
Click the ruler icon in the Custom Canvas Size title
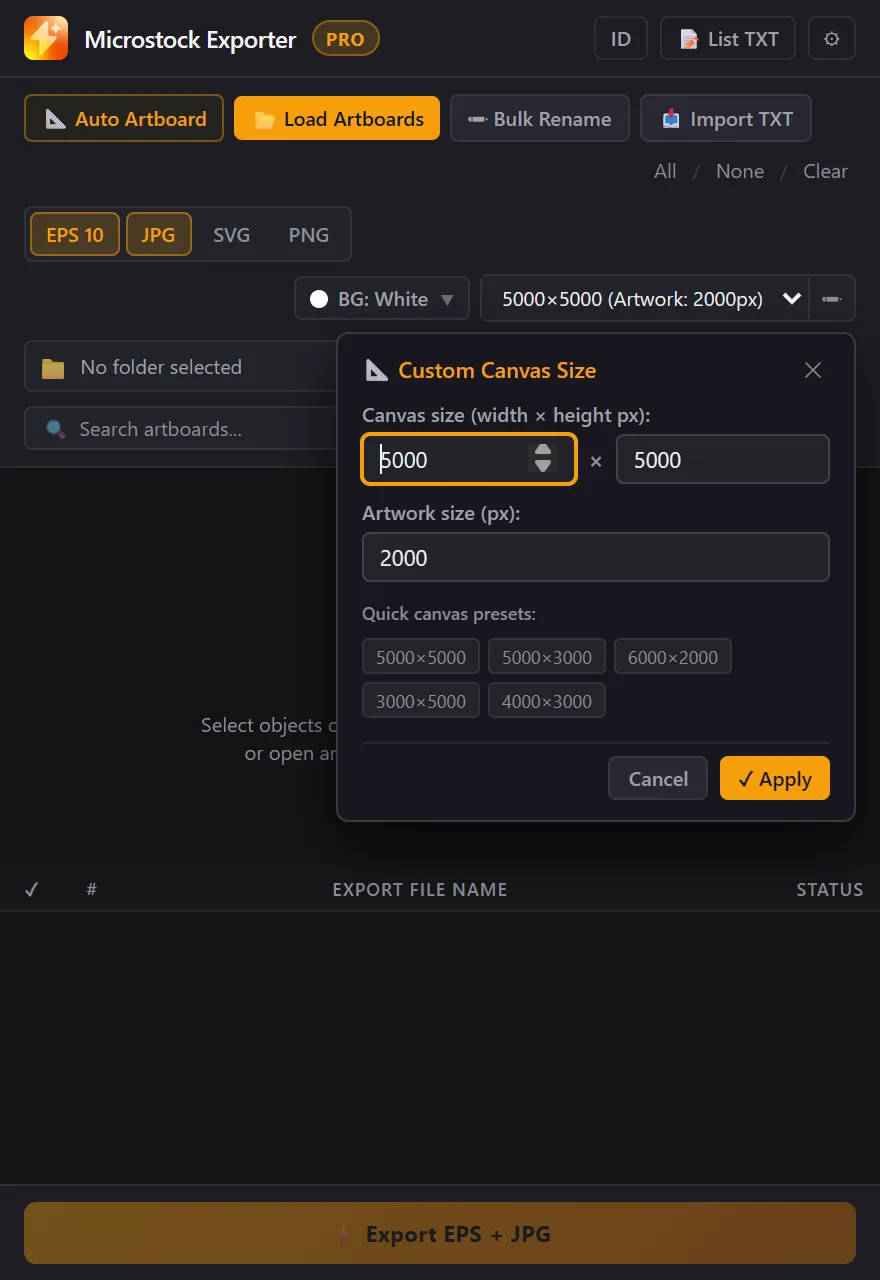pyautogui.click(x=376, y=370)
